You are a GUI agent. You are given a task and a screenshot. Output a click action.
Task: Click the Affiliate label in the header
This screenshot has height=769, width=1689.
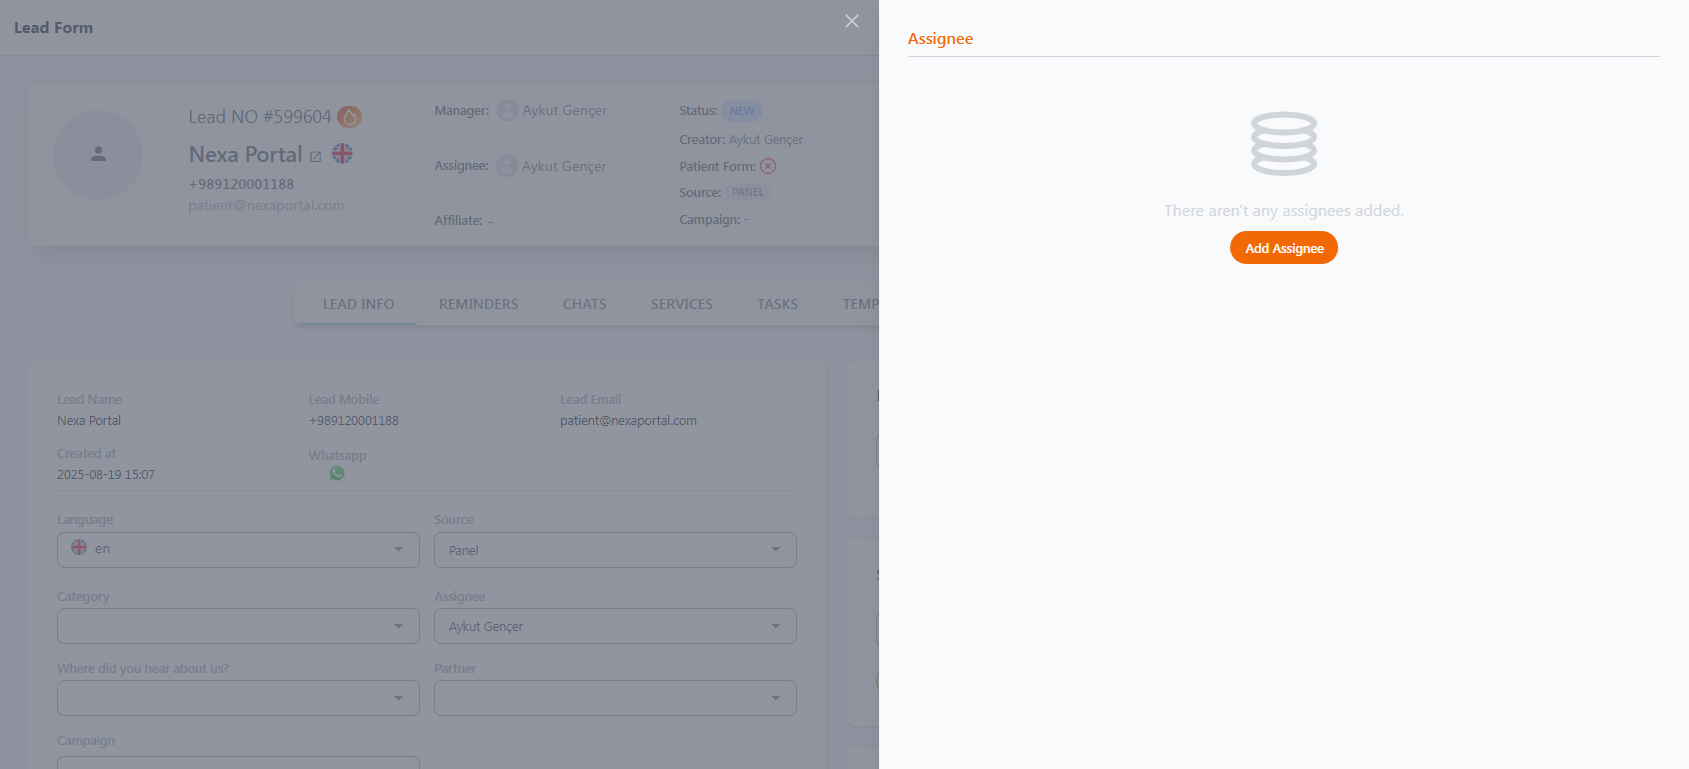[x=458, y=221]
